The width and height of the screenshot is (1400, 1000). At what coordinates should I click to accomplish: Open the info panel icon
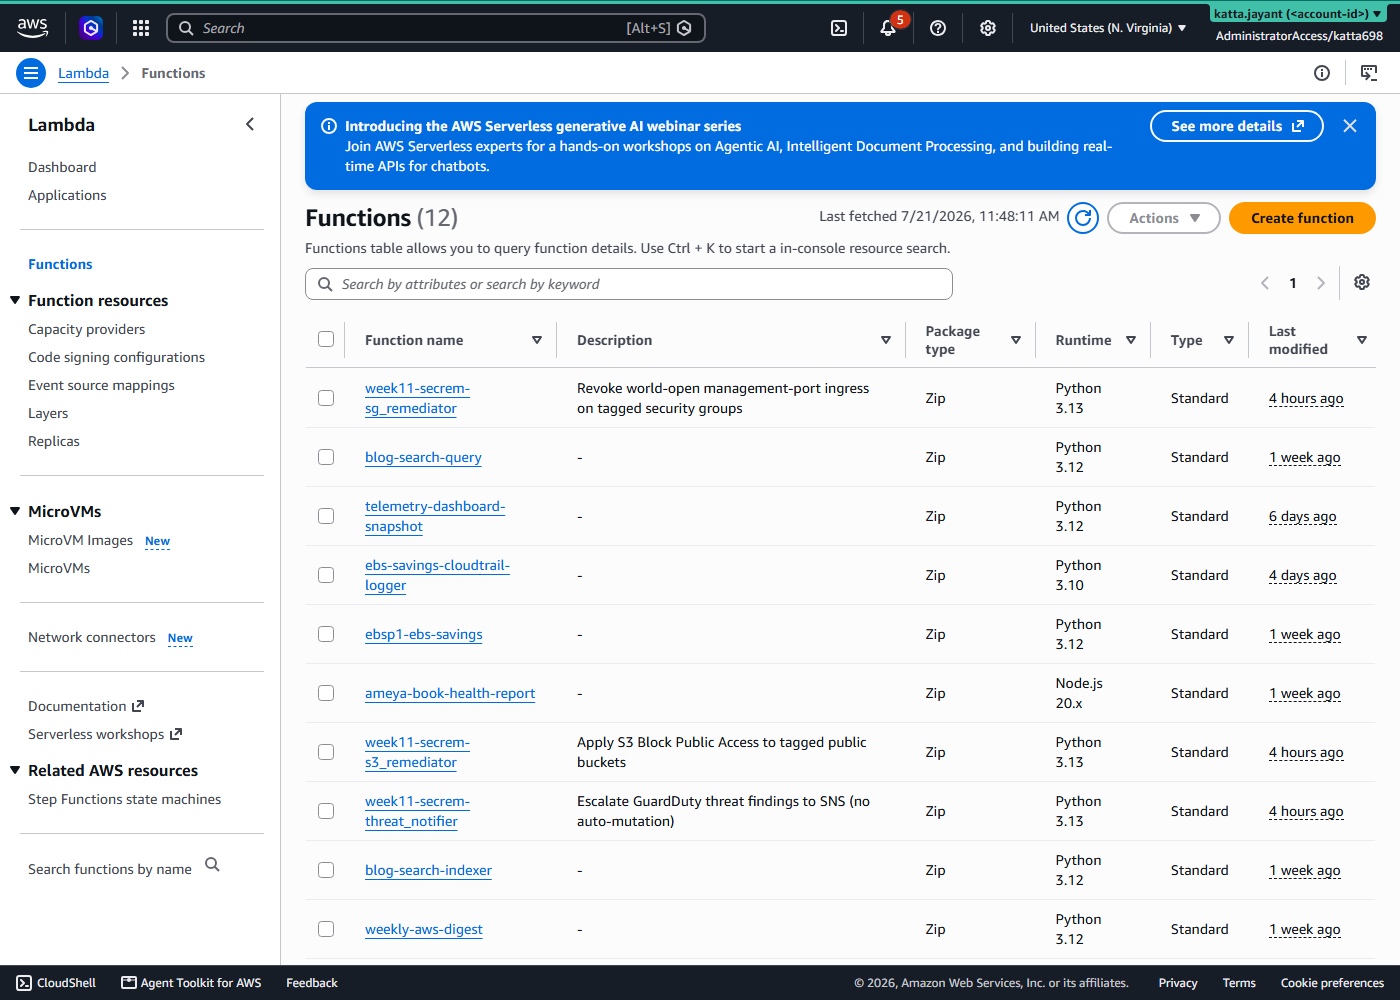(1322, 73)
